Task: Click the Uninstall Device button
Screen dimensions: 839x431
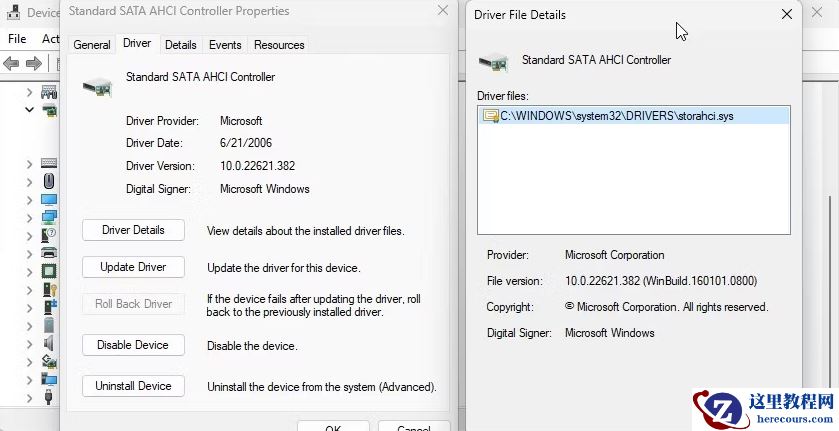Action: tap(133, 386)
